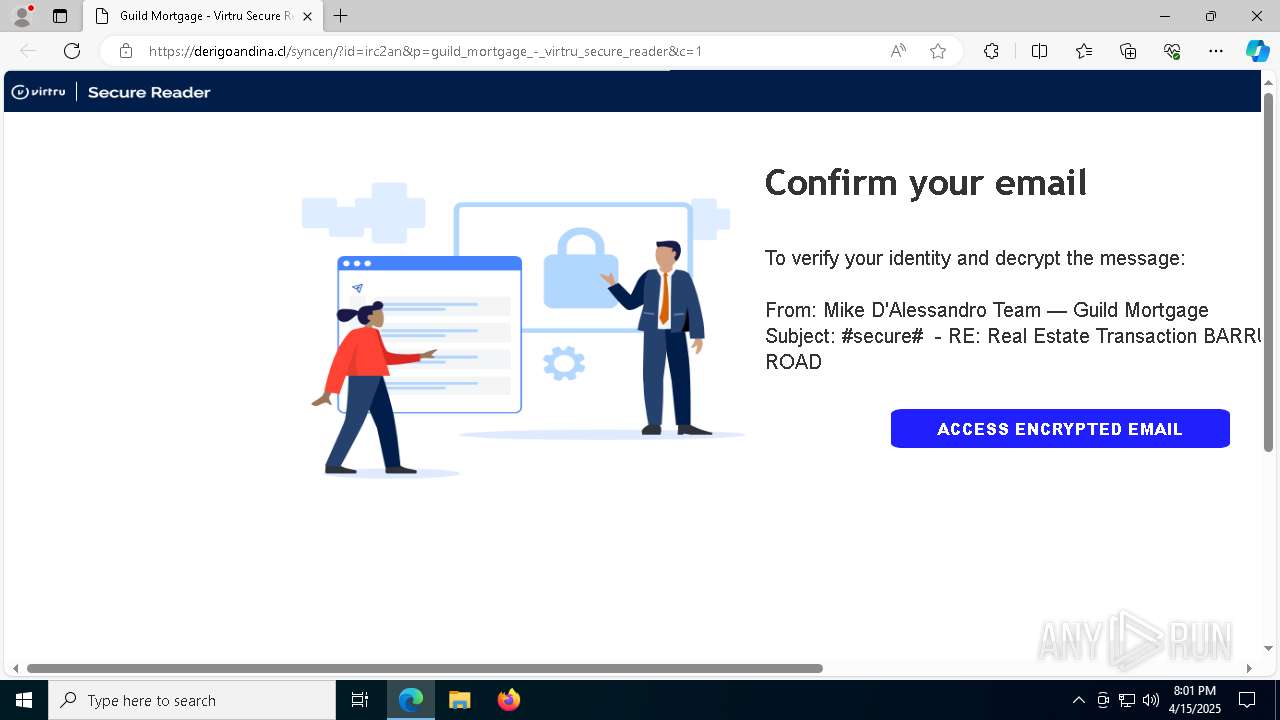The width and height of the screenshot is (1280, 720).
Task: Add this page to favorites
Action: 938,51
